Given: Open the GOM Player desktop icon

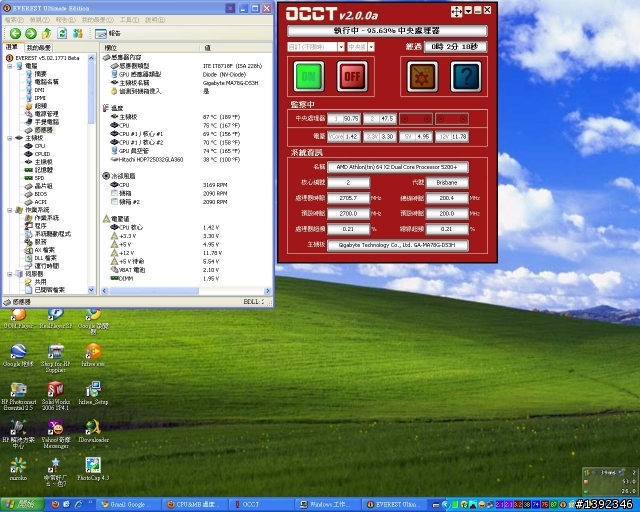Looking at the screenshot, I should [x=18, y=319].
